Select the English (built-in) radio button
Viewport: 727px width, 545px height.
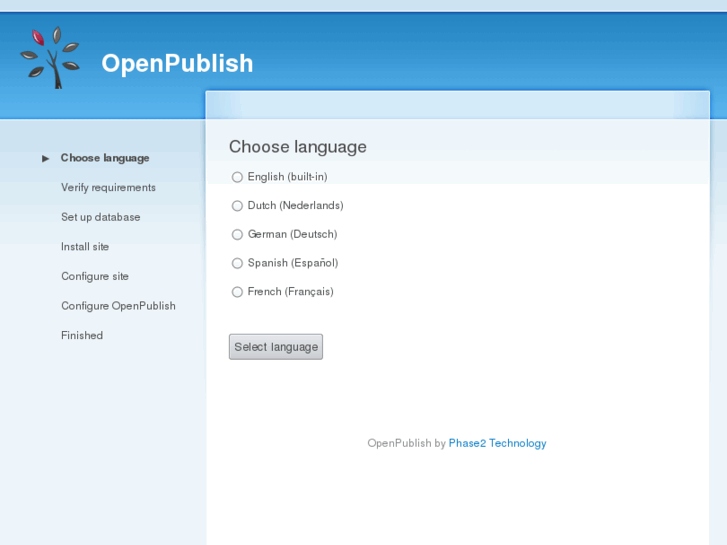(237, 177)
